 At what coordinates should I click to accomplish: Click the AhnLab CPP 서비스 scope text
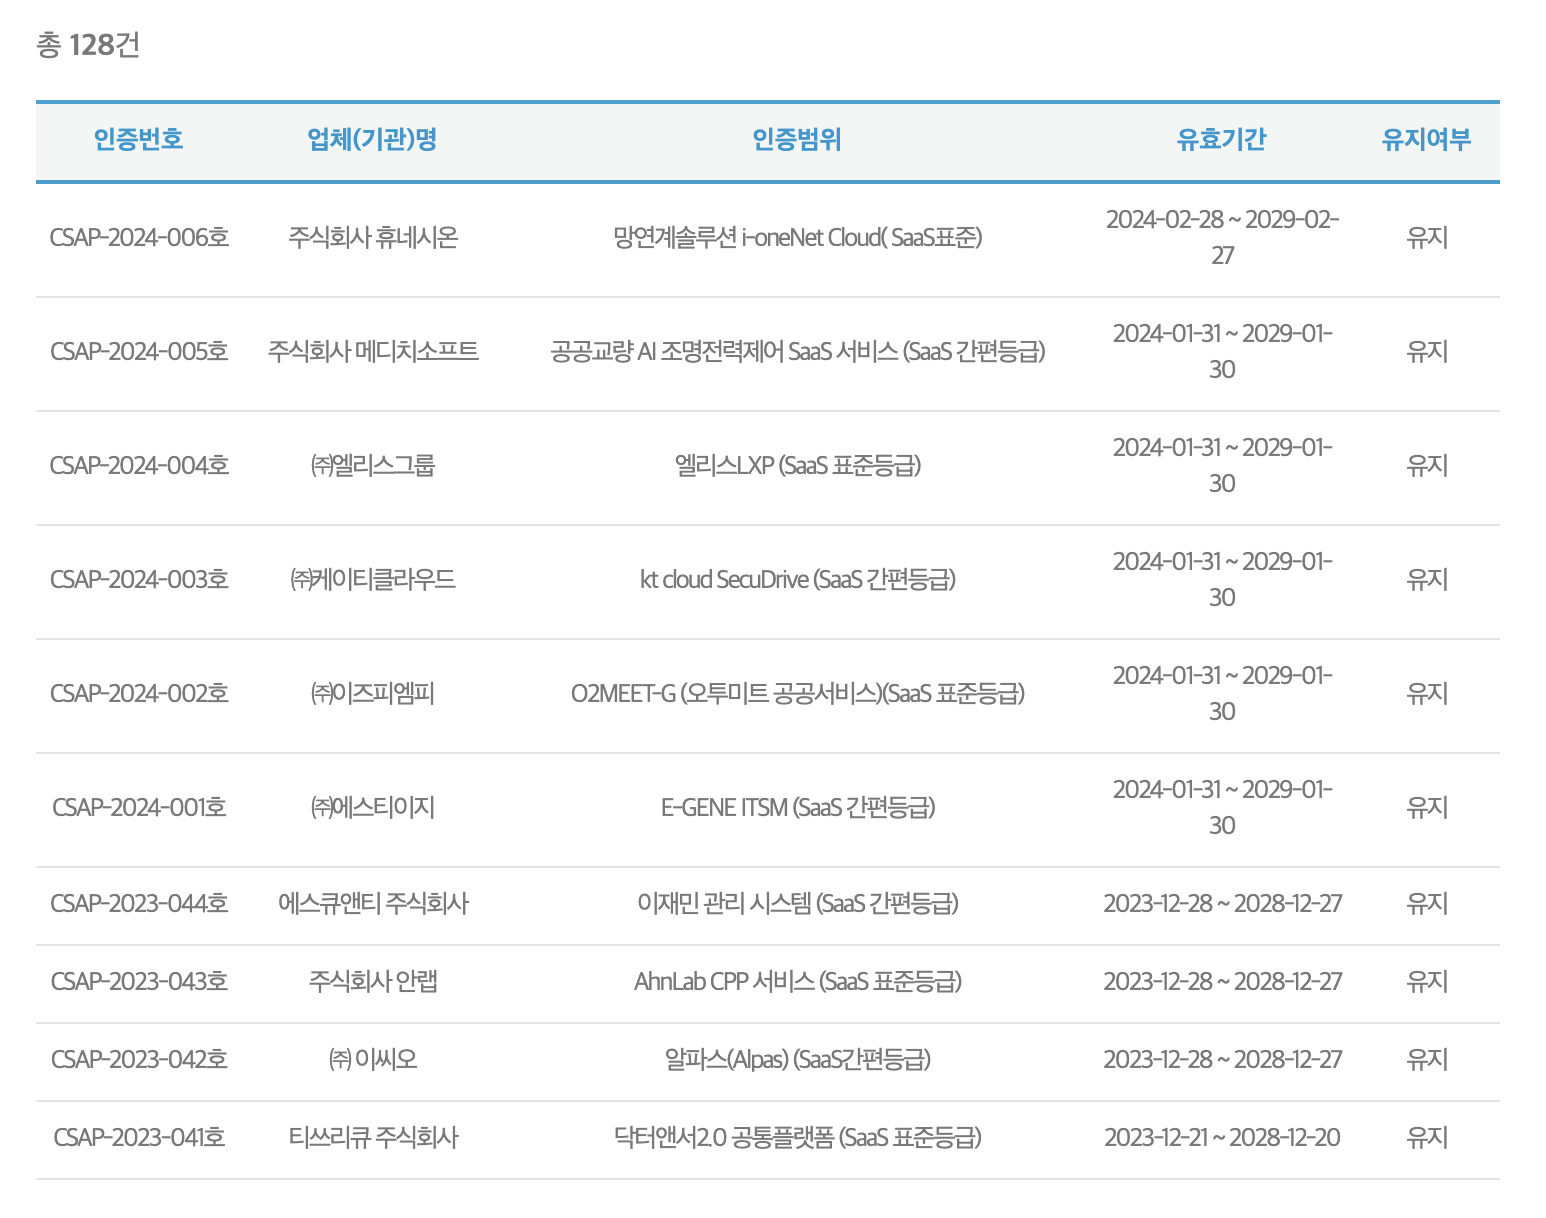pyautogui.click(x=797, y=981)
